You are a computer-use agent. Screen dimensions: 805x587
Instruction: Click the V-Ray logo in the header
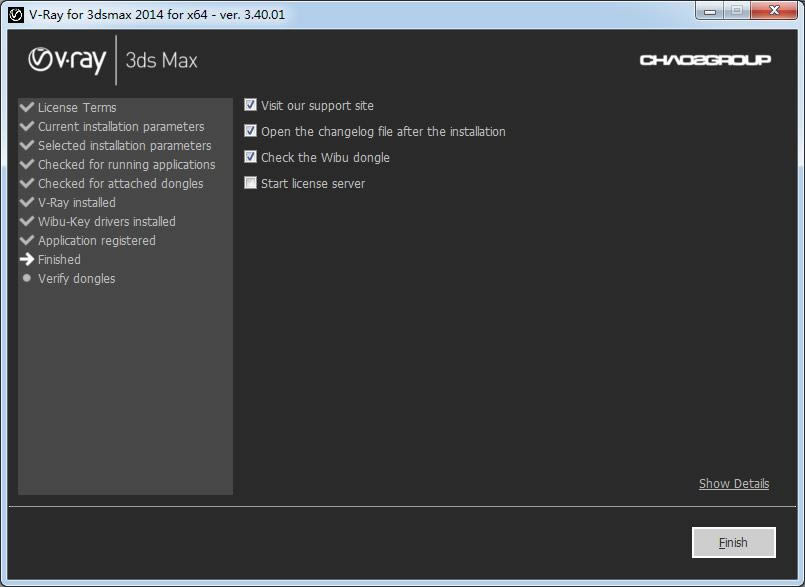pos(67,61)
